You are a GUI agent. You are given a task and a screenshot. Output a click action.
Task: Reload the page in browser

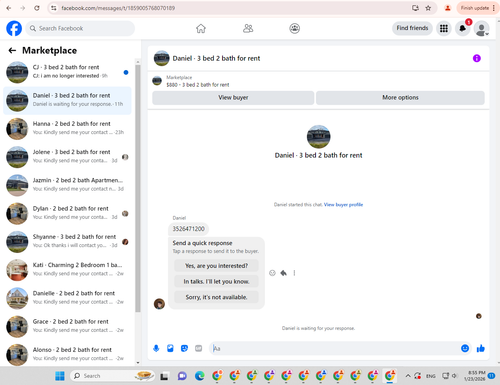(x=37, y=8)
